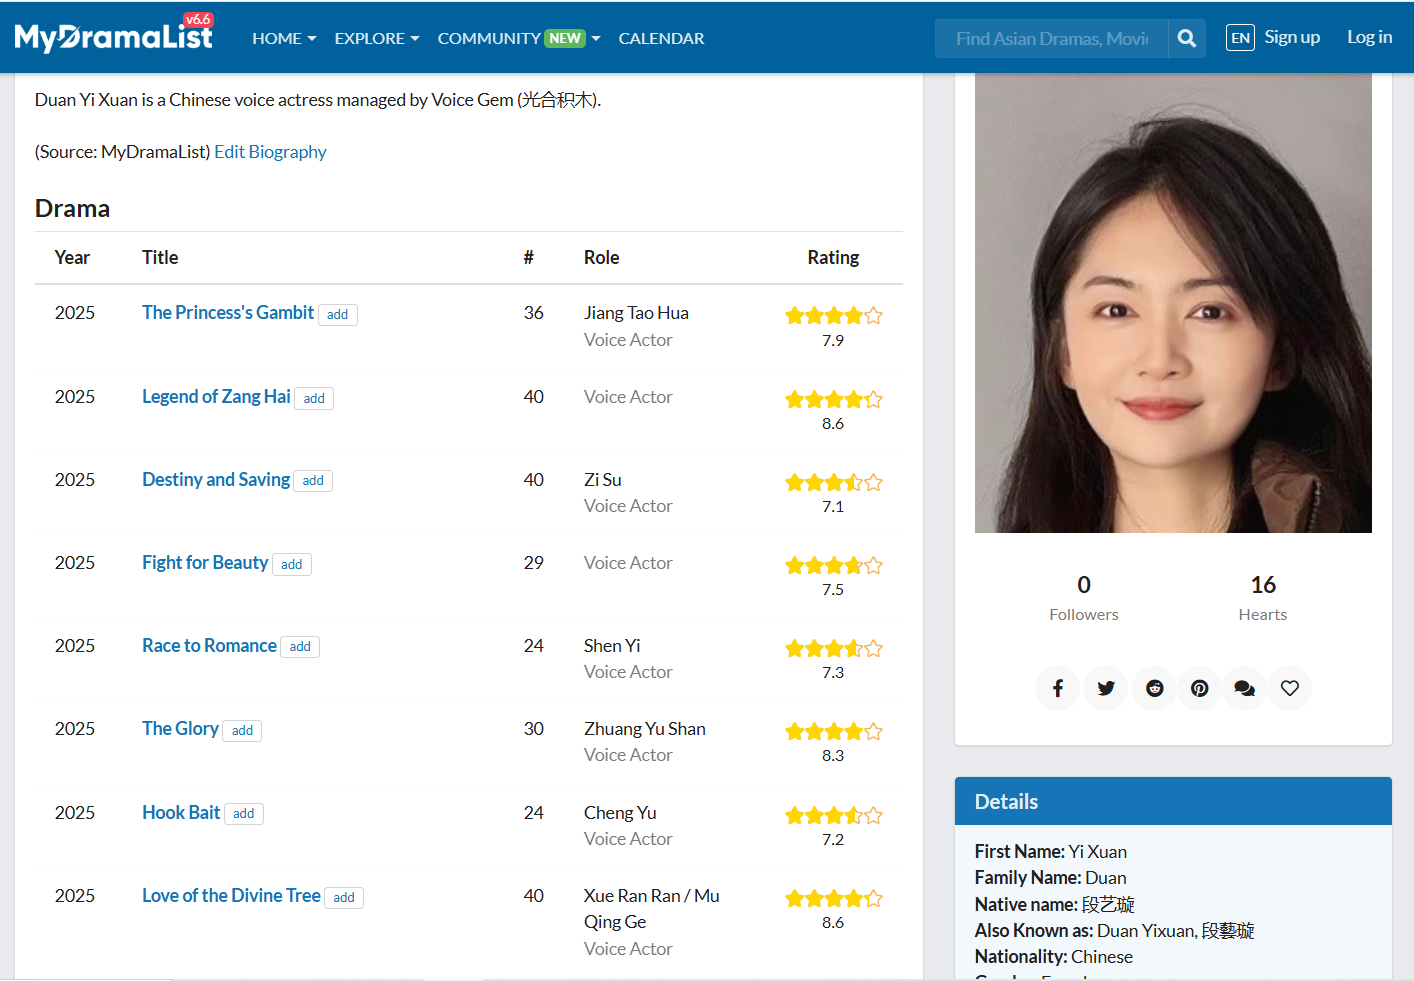
Task: Add Love of the Divine Tree to list
Action: [344, 898]
